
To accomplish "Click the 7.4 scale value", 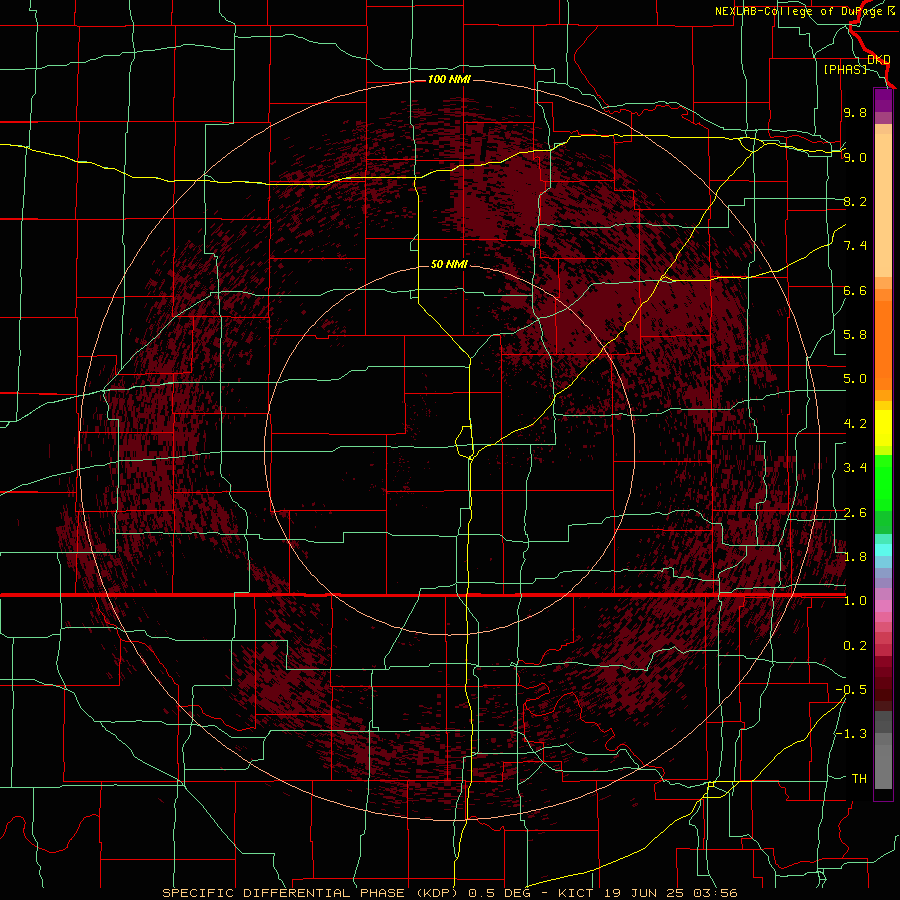I will pos(855,246).
